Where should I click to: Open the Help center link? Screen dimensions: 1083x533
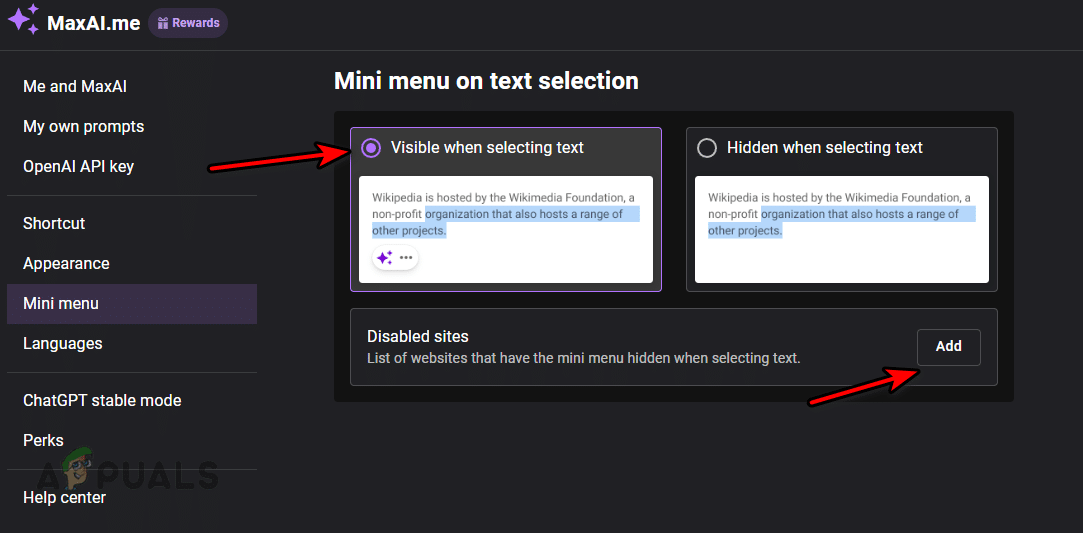point(64,498)
